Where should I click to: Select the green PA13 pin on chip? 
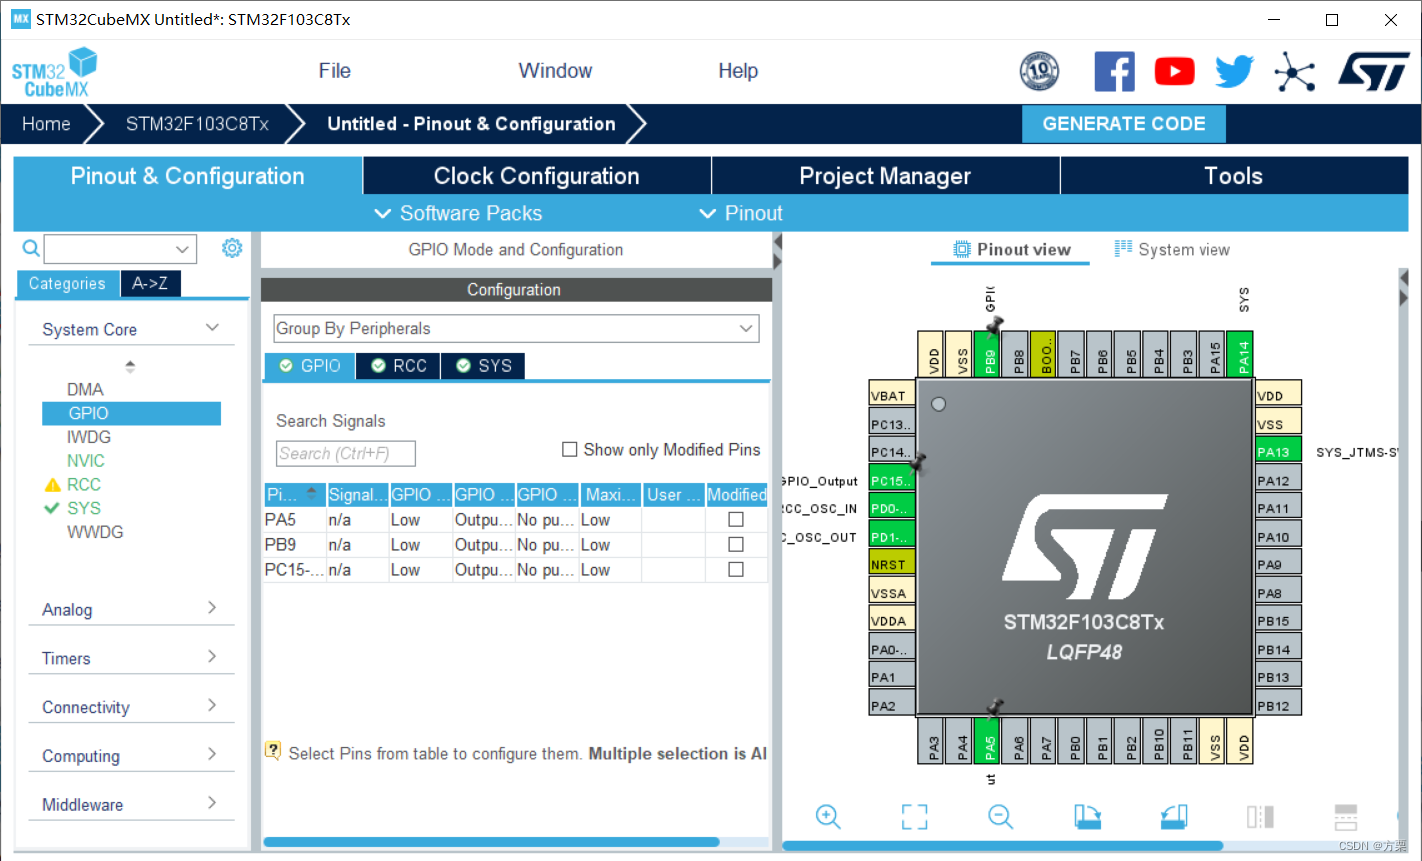[x=1279, y=452]
